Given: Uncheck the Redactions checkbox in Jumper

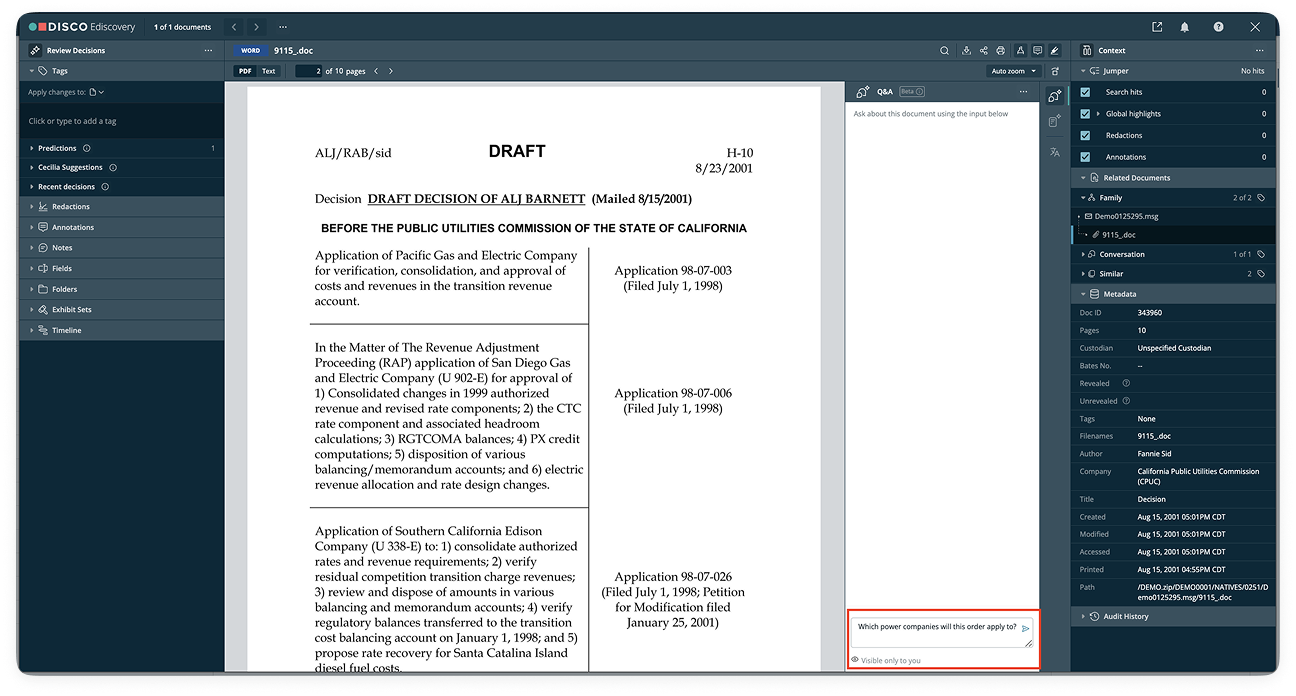Looking at the screenshot, I should pos(1084,135).
